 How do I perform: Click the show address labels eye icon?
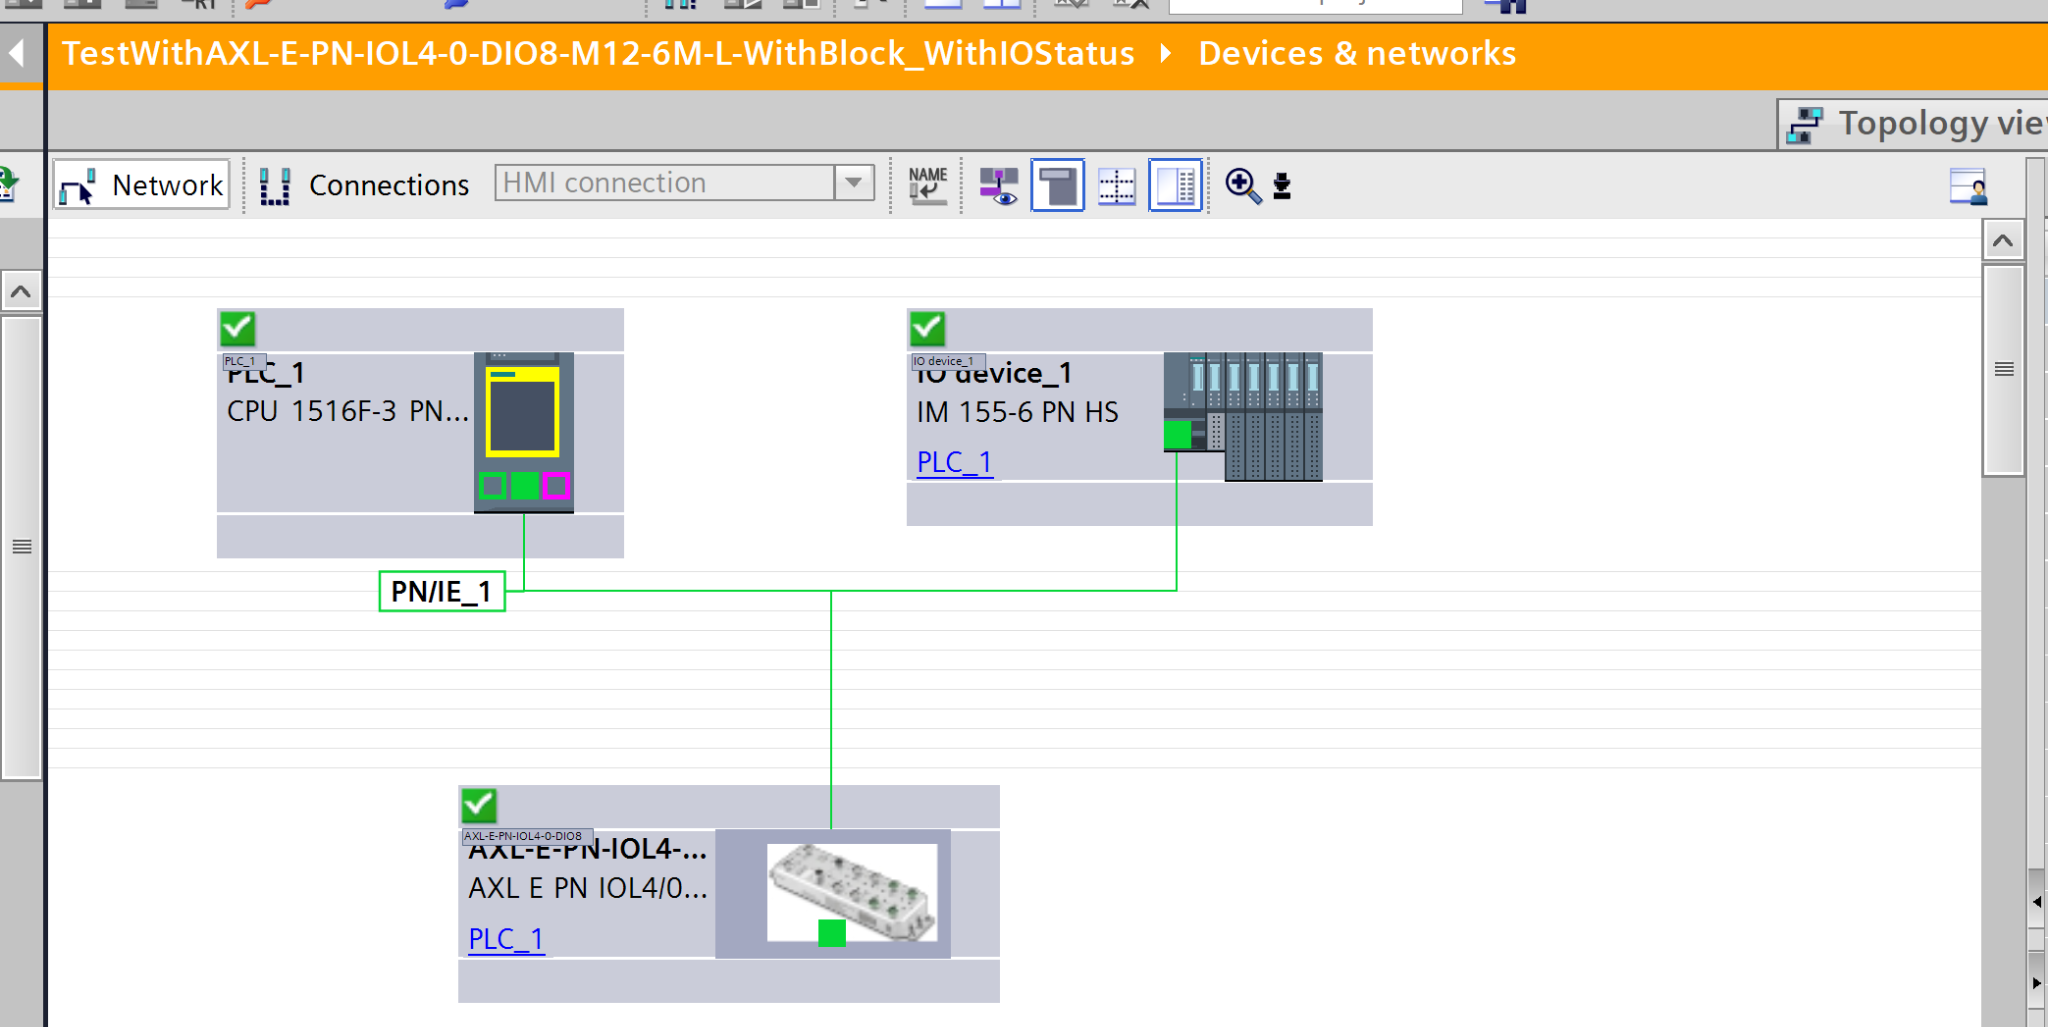[998, 186]
